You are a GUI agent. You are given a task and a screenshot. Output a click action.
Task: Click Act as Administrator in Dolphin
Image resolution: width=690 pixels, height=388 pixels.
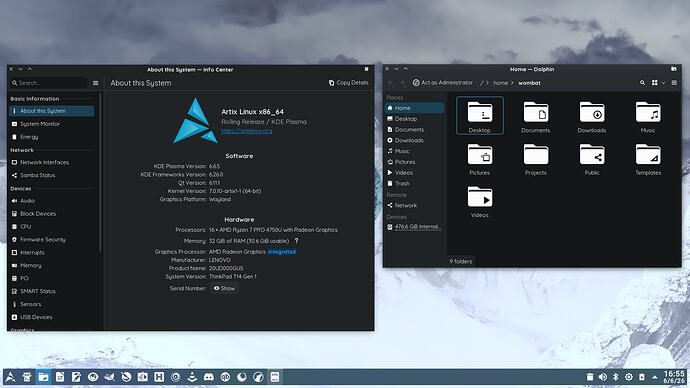coord(442,83)
